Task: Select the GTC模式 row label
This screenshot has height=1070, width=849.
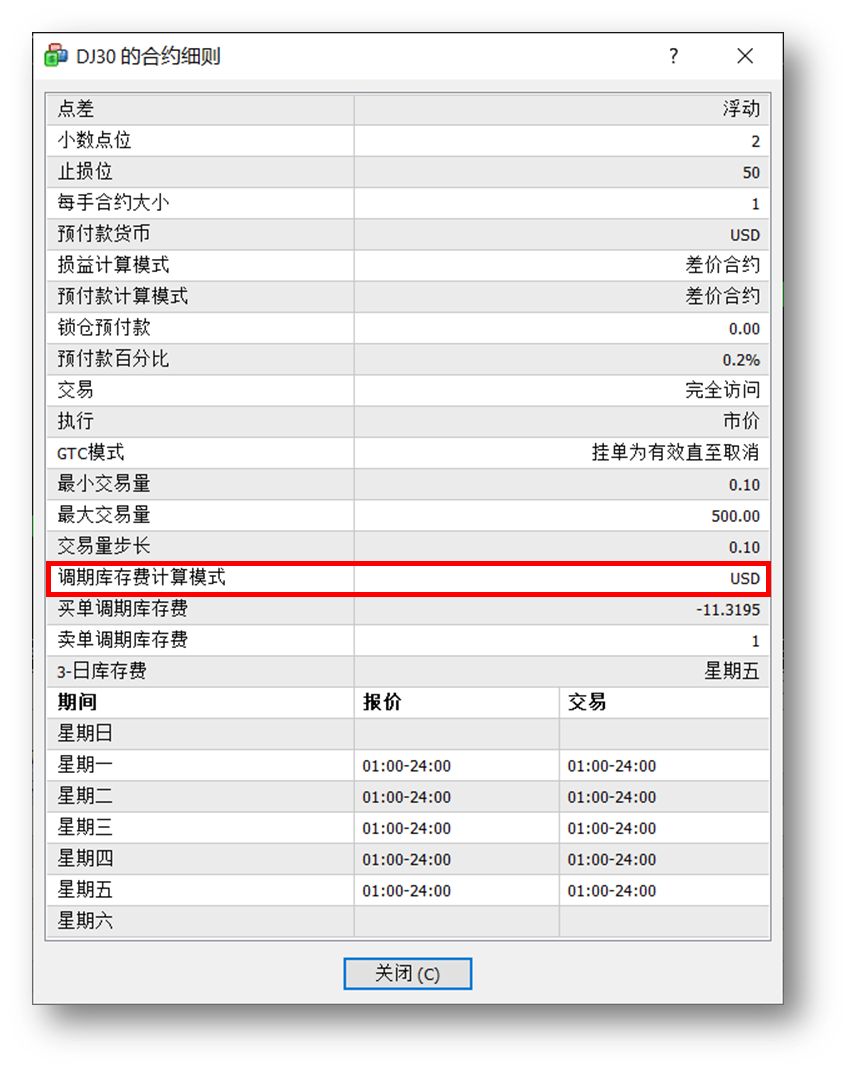Action: [91, 452]
